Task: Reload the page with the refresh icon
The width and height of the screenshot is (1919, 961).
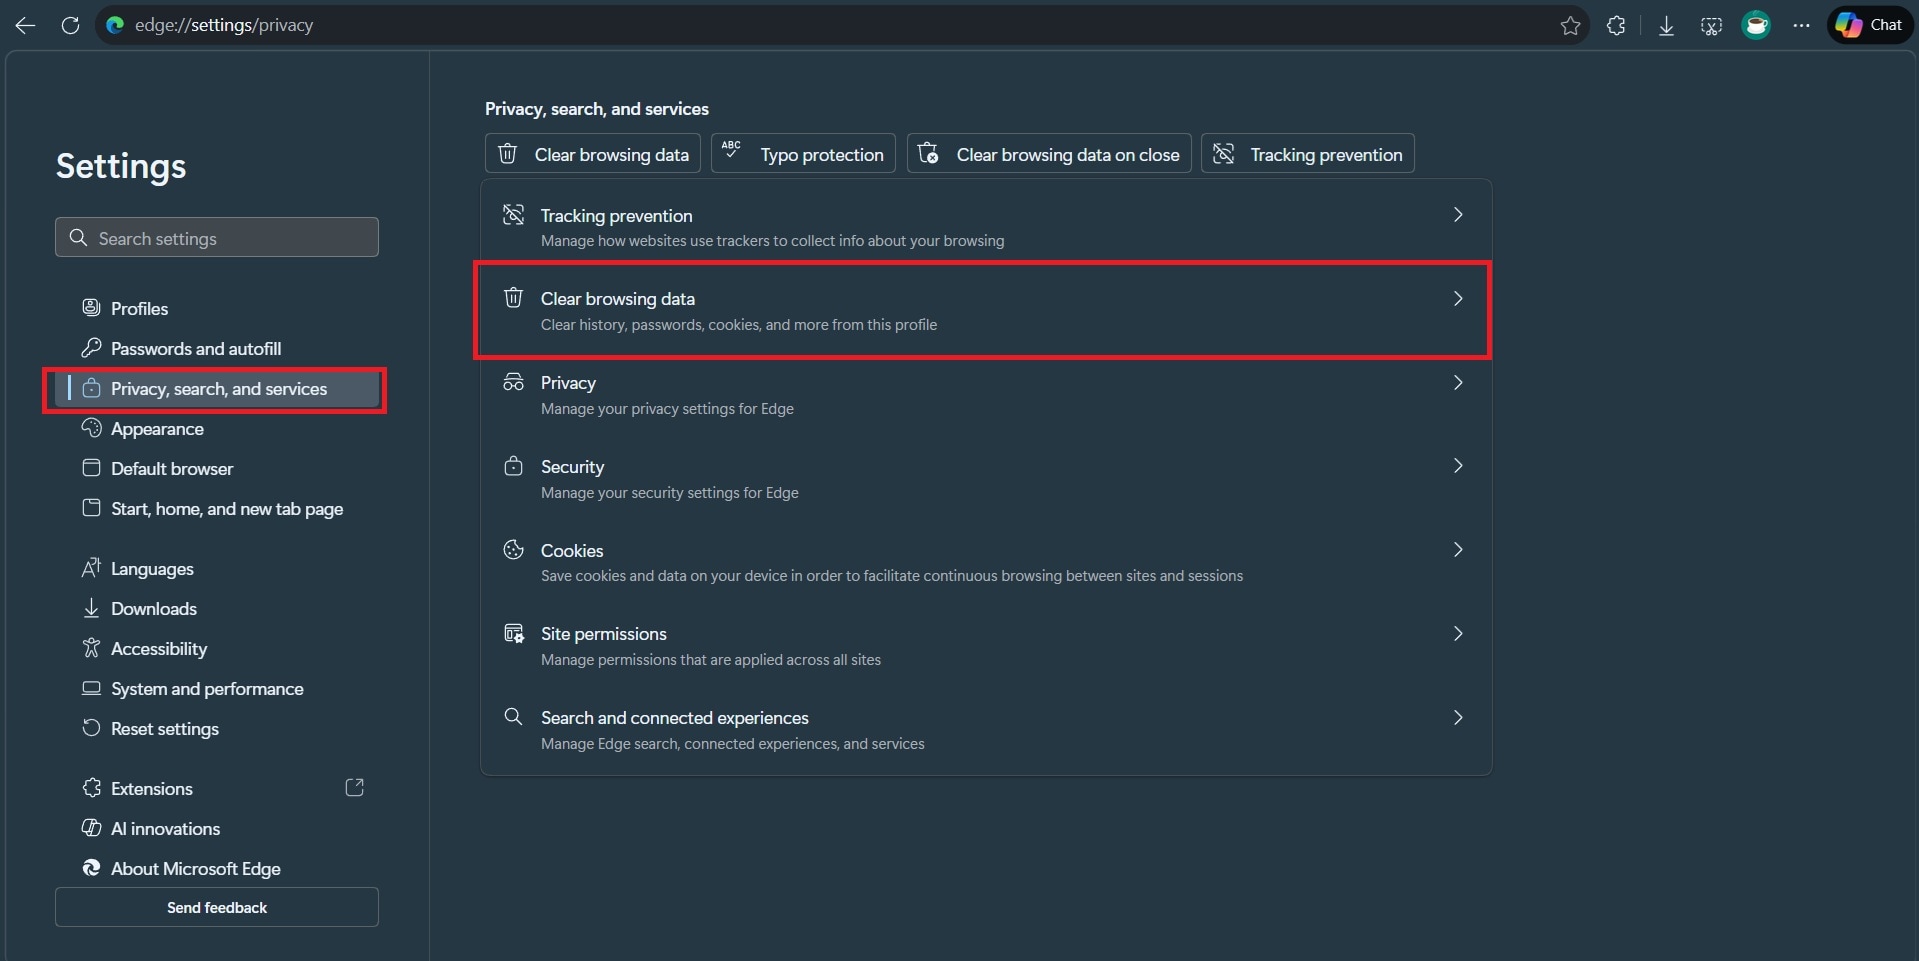Action: (x=70, y=25)
